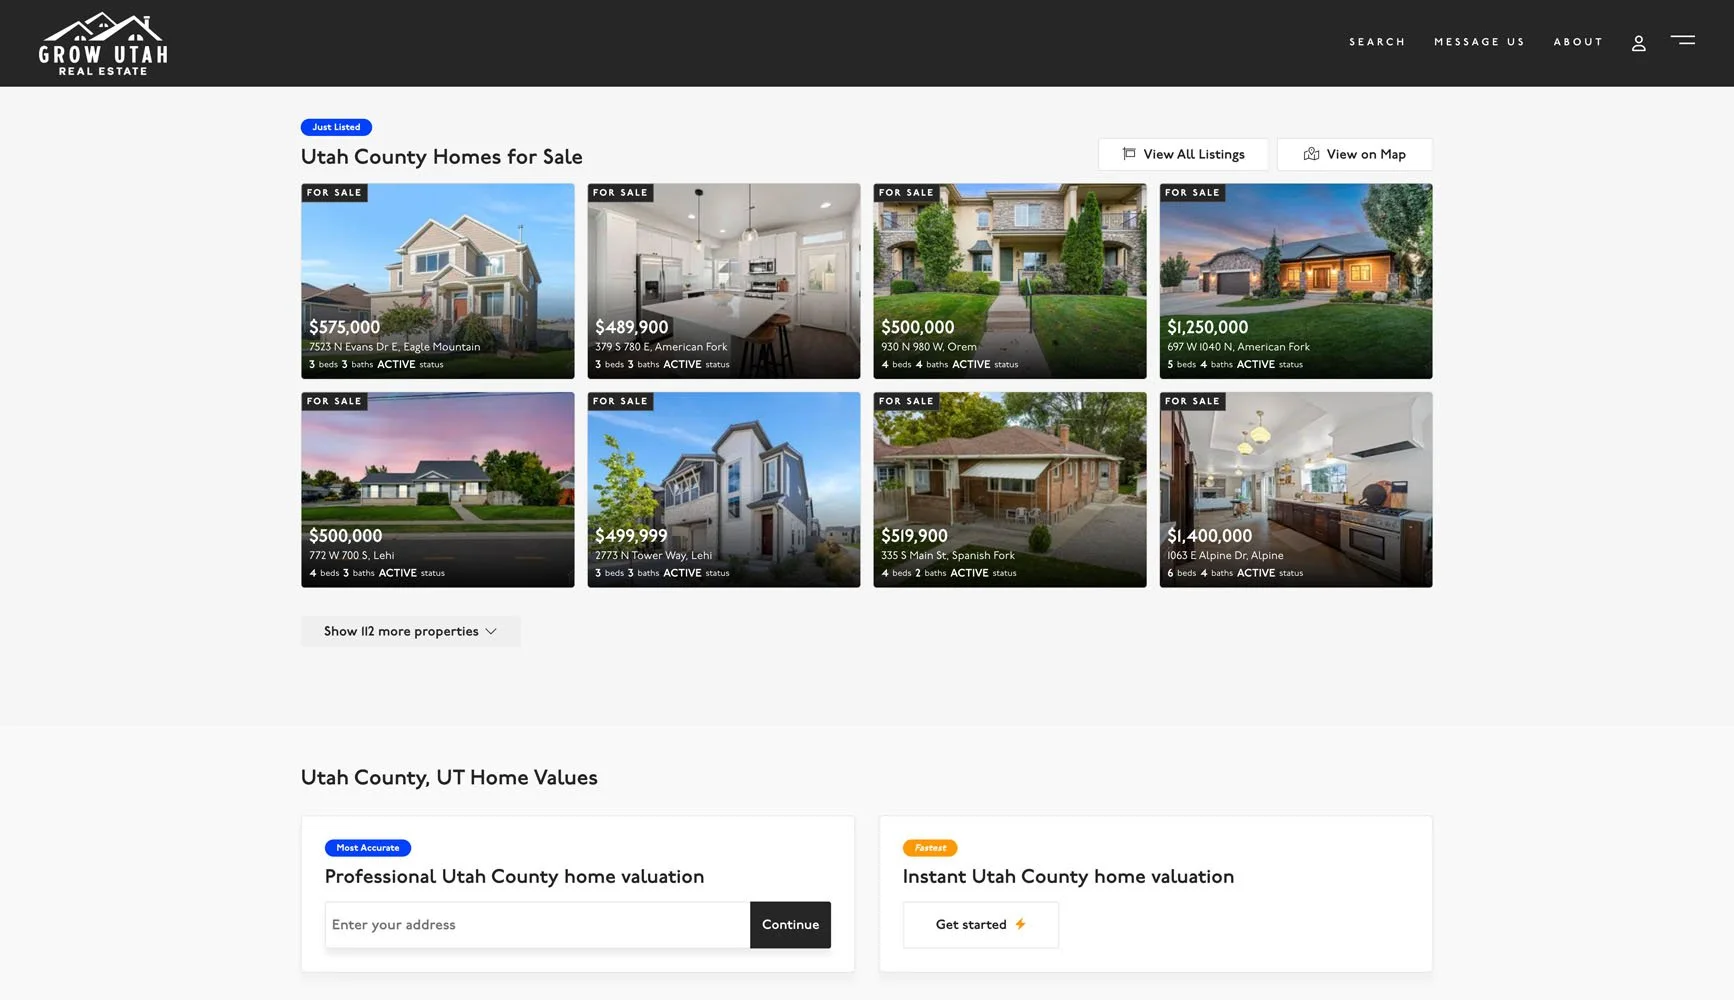Open the $575,000 Eagle Mountain listing
This screenshot has width=1734, height=1000.
click(x=438, y=281)
